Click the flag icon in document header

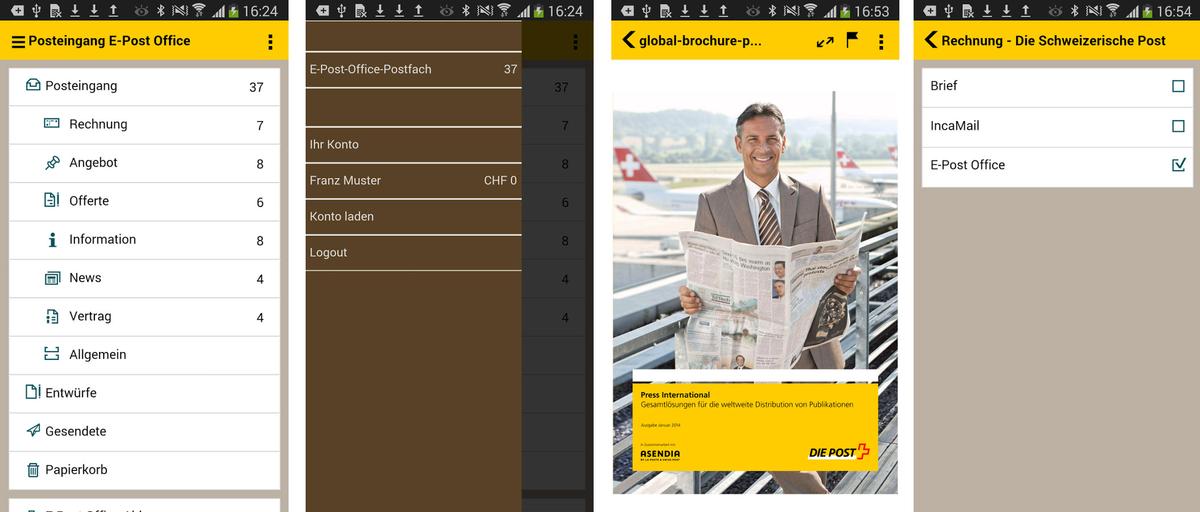852,41
